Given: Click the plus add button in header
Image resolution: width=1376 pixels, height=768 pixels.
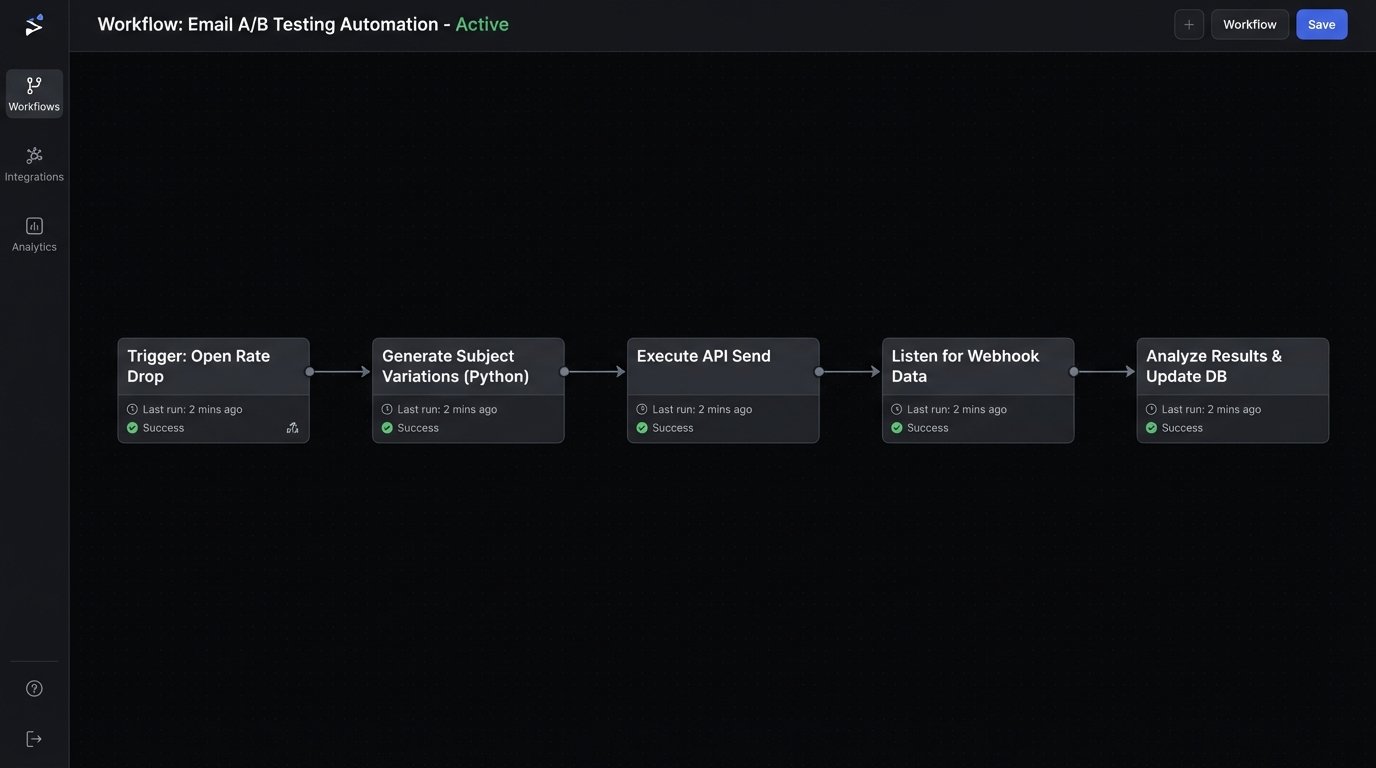Looking at the screenshot, I should point(1189,25).
